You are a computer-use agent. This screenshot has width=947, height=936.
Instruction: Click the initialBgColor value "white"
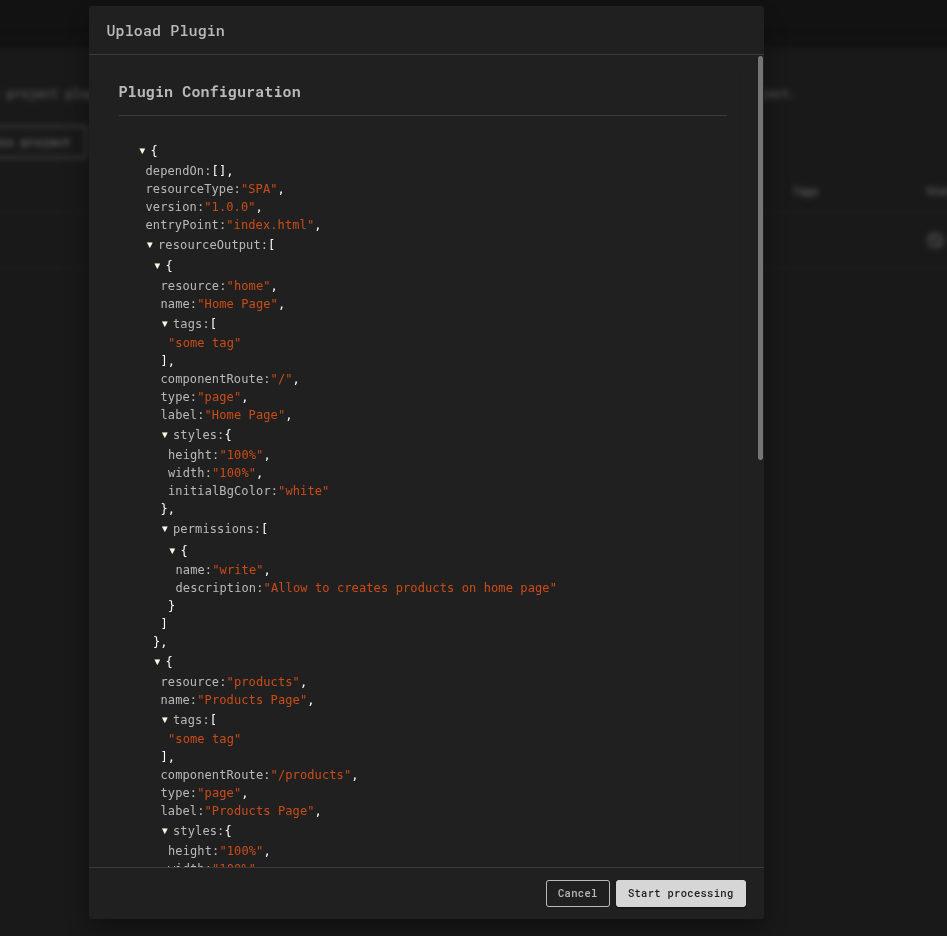click(x=303, y=490)
